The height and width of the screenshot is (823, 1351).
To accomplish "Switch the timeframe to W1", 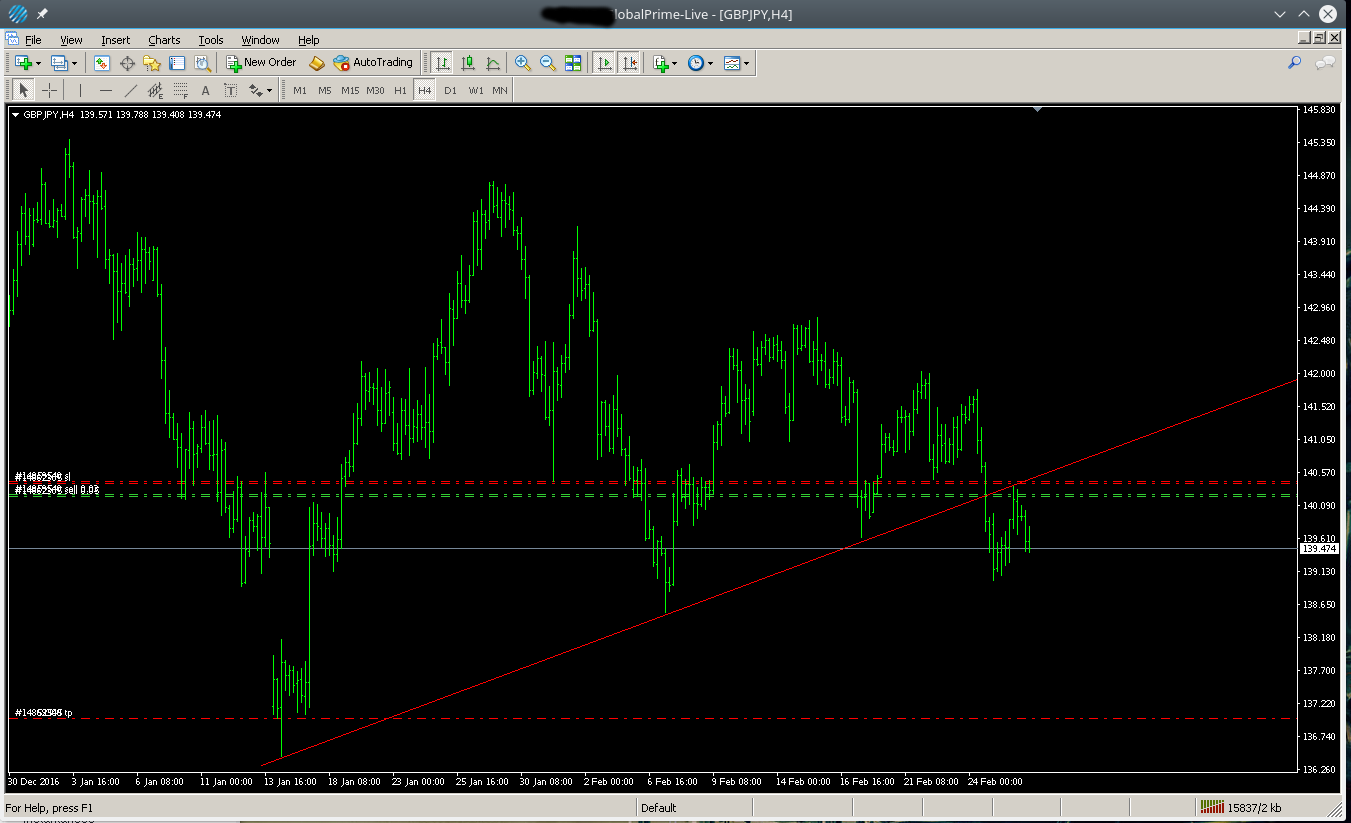I will pos(476,90).
